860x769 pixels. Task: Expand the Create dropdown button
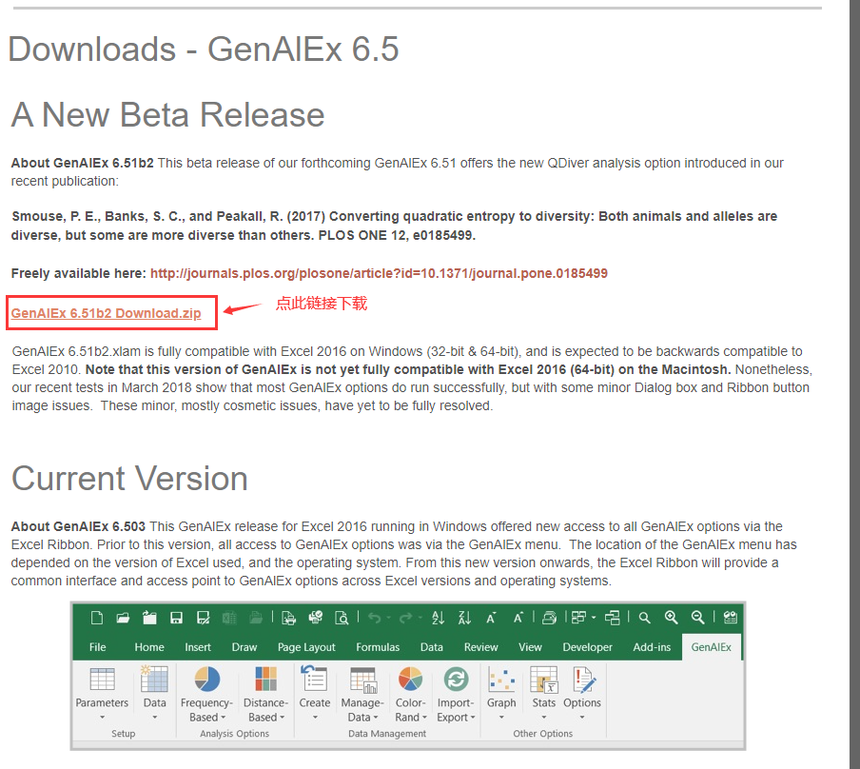point(315,693)
